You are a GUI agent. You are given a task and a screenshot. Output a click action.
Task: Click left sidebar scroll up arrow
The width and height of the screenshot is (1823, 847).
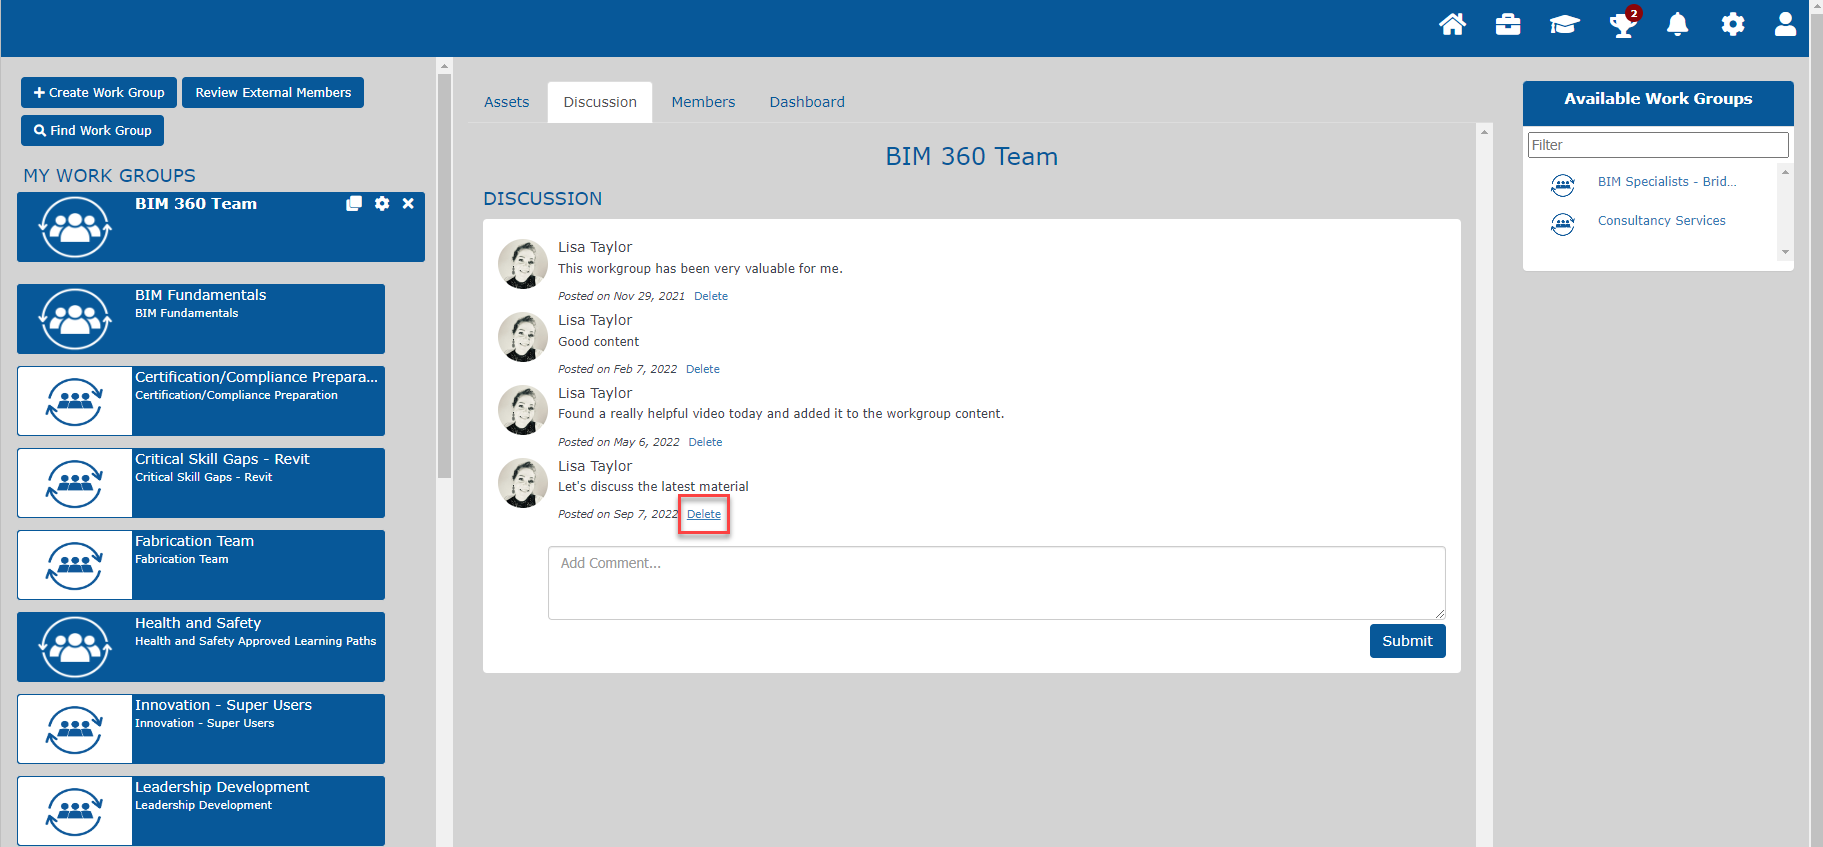pos(444,67)
